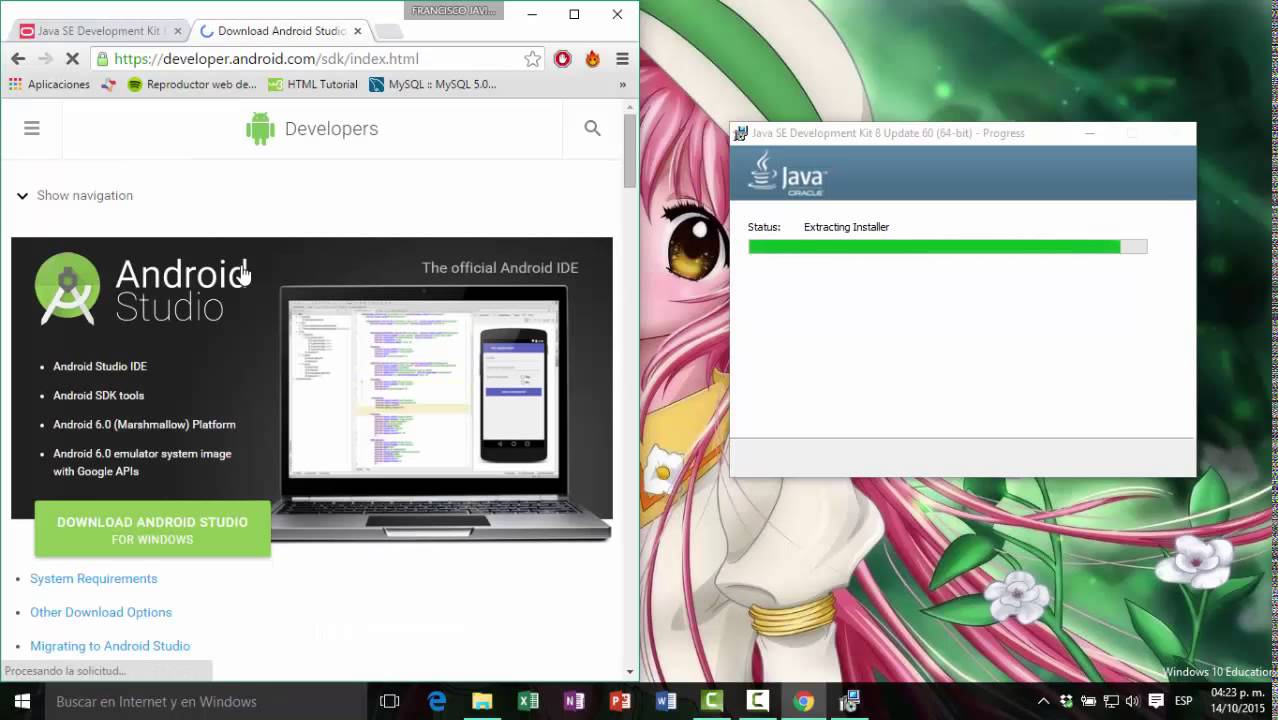Open the clock showing 04:23 p. m.
Screen dimensions: 1278x720
point(1238,701)
